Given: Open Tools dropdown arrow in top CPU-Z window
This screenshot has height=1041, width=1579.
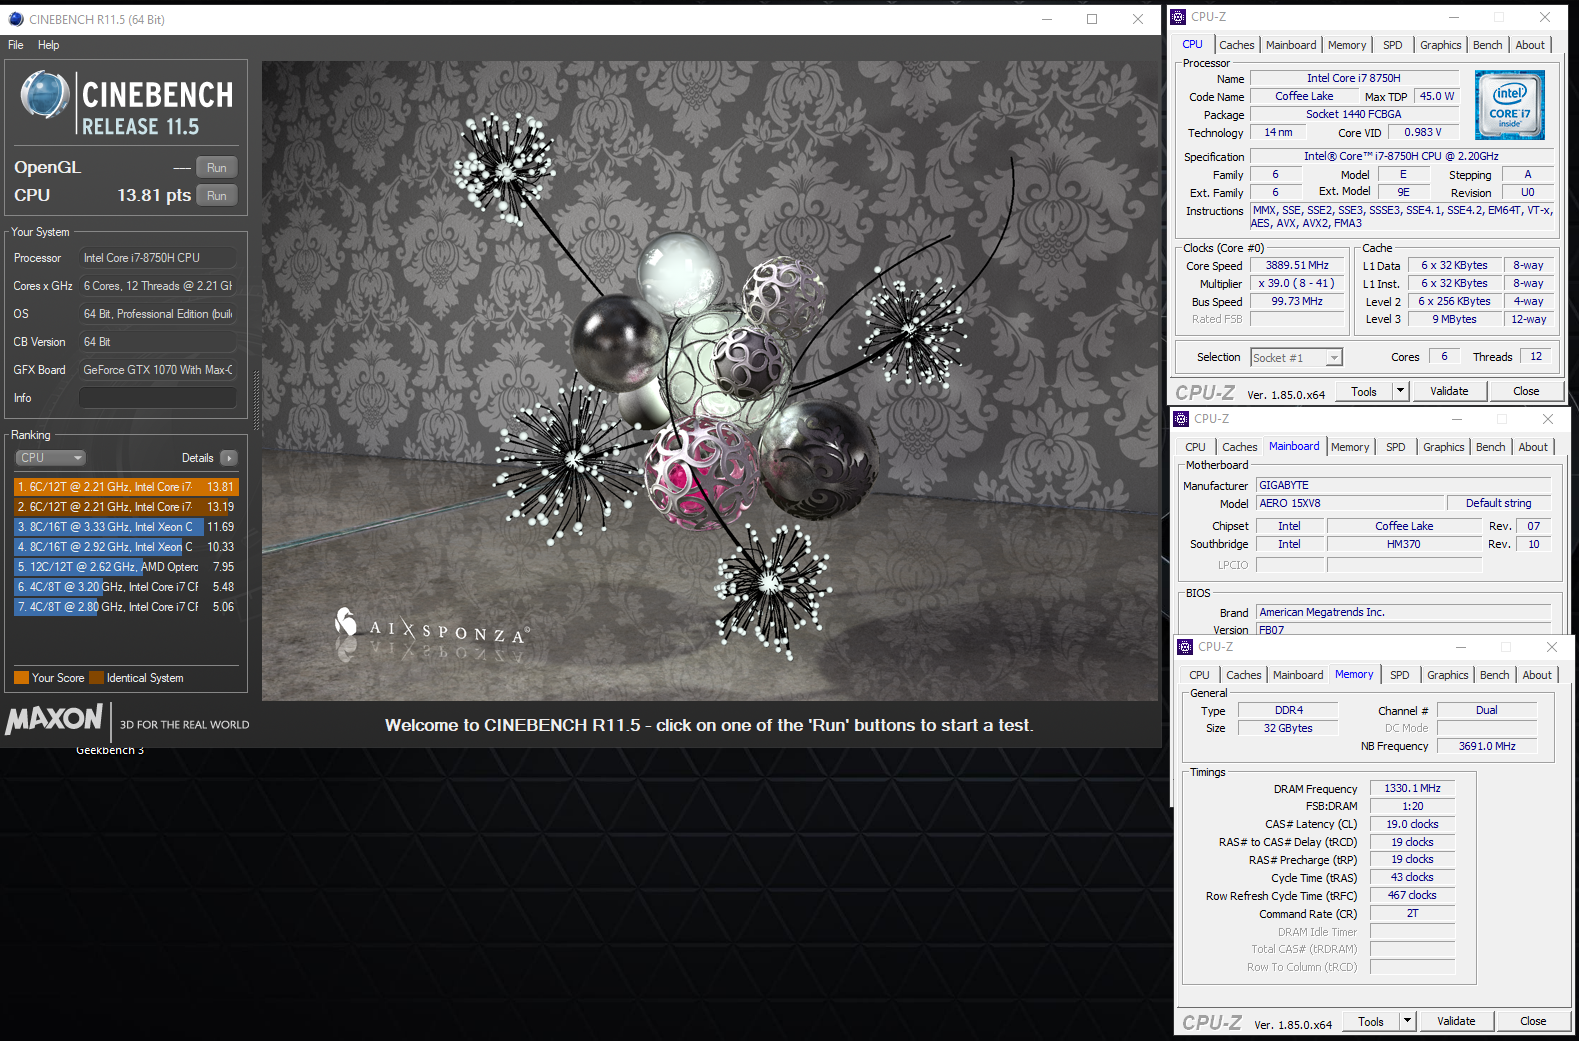Looking at the screenshot, I should (x=1400, y=392).
